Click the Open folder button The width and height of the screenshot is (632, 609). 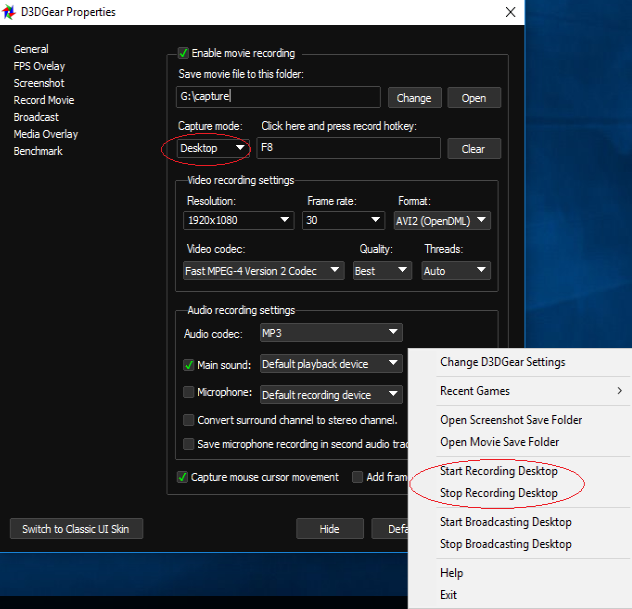coord(474,98)
